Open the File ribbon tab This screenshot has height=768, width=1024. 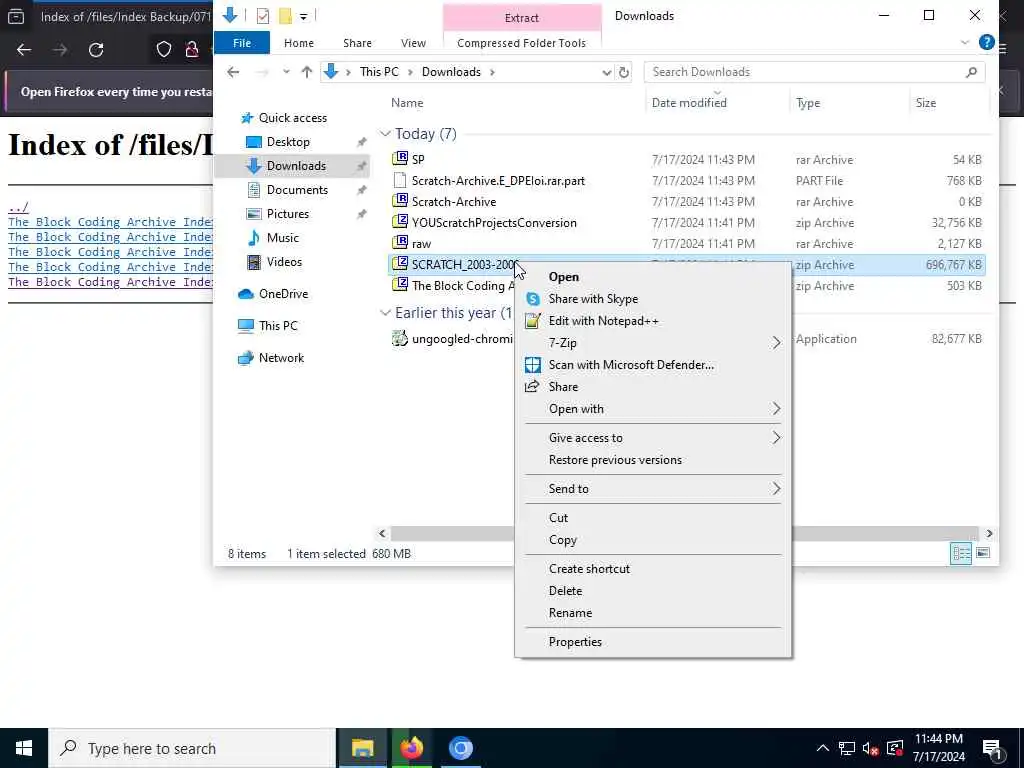242,42
